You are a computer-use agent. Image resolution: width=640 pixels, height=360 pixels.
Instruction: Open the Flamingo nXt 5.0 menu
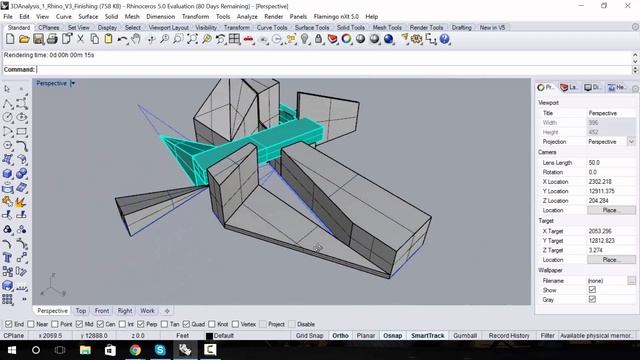pos(336,16)
